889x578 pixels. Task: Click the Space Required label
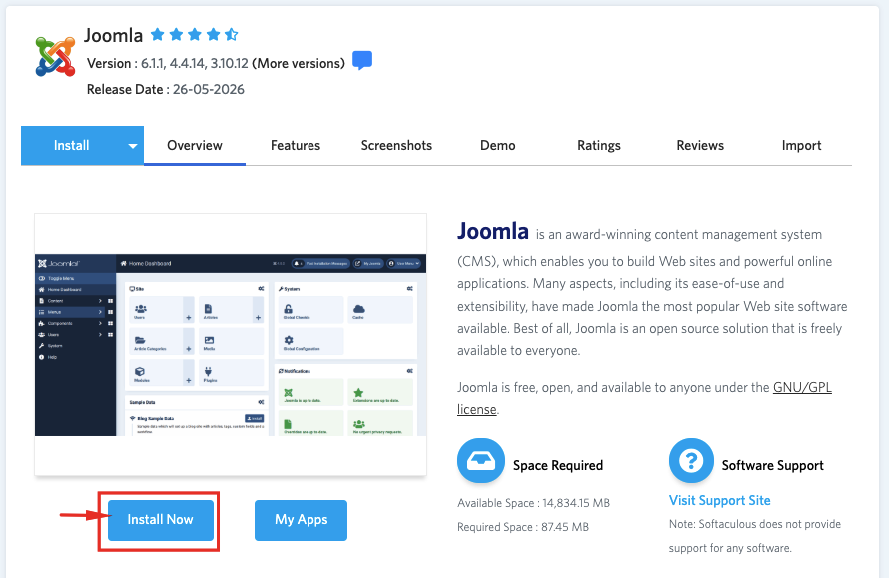(x=558, y=466)
